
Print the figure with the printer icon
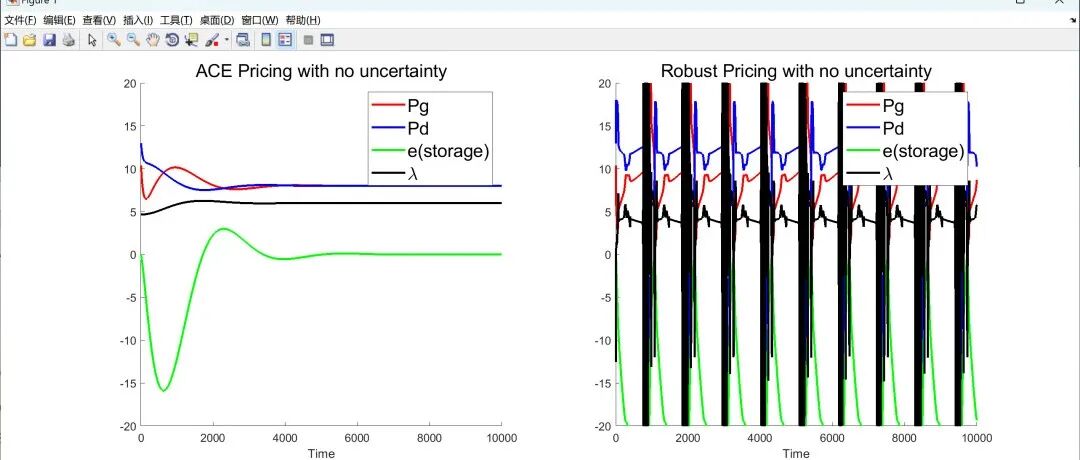[x=68, y=40]
